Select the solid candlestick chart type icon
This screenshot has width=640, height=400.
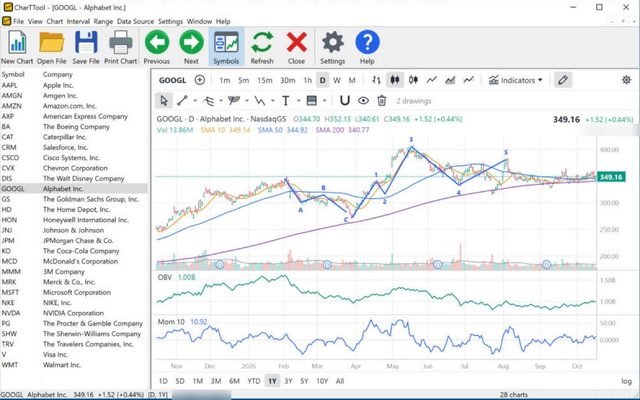coord(395,80)
